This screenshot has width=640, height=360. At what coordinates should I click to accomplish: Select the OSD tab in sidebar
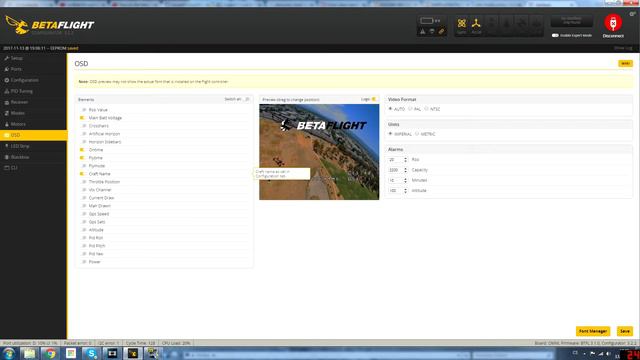pos(33,135)
